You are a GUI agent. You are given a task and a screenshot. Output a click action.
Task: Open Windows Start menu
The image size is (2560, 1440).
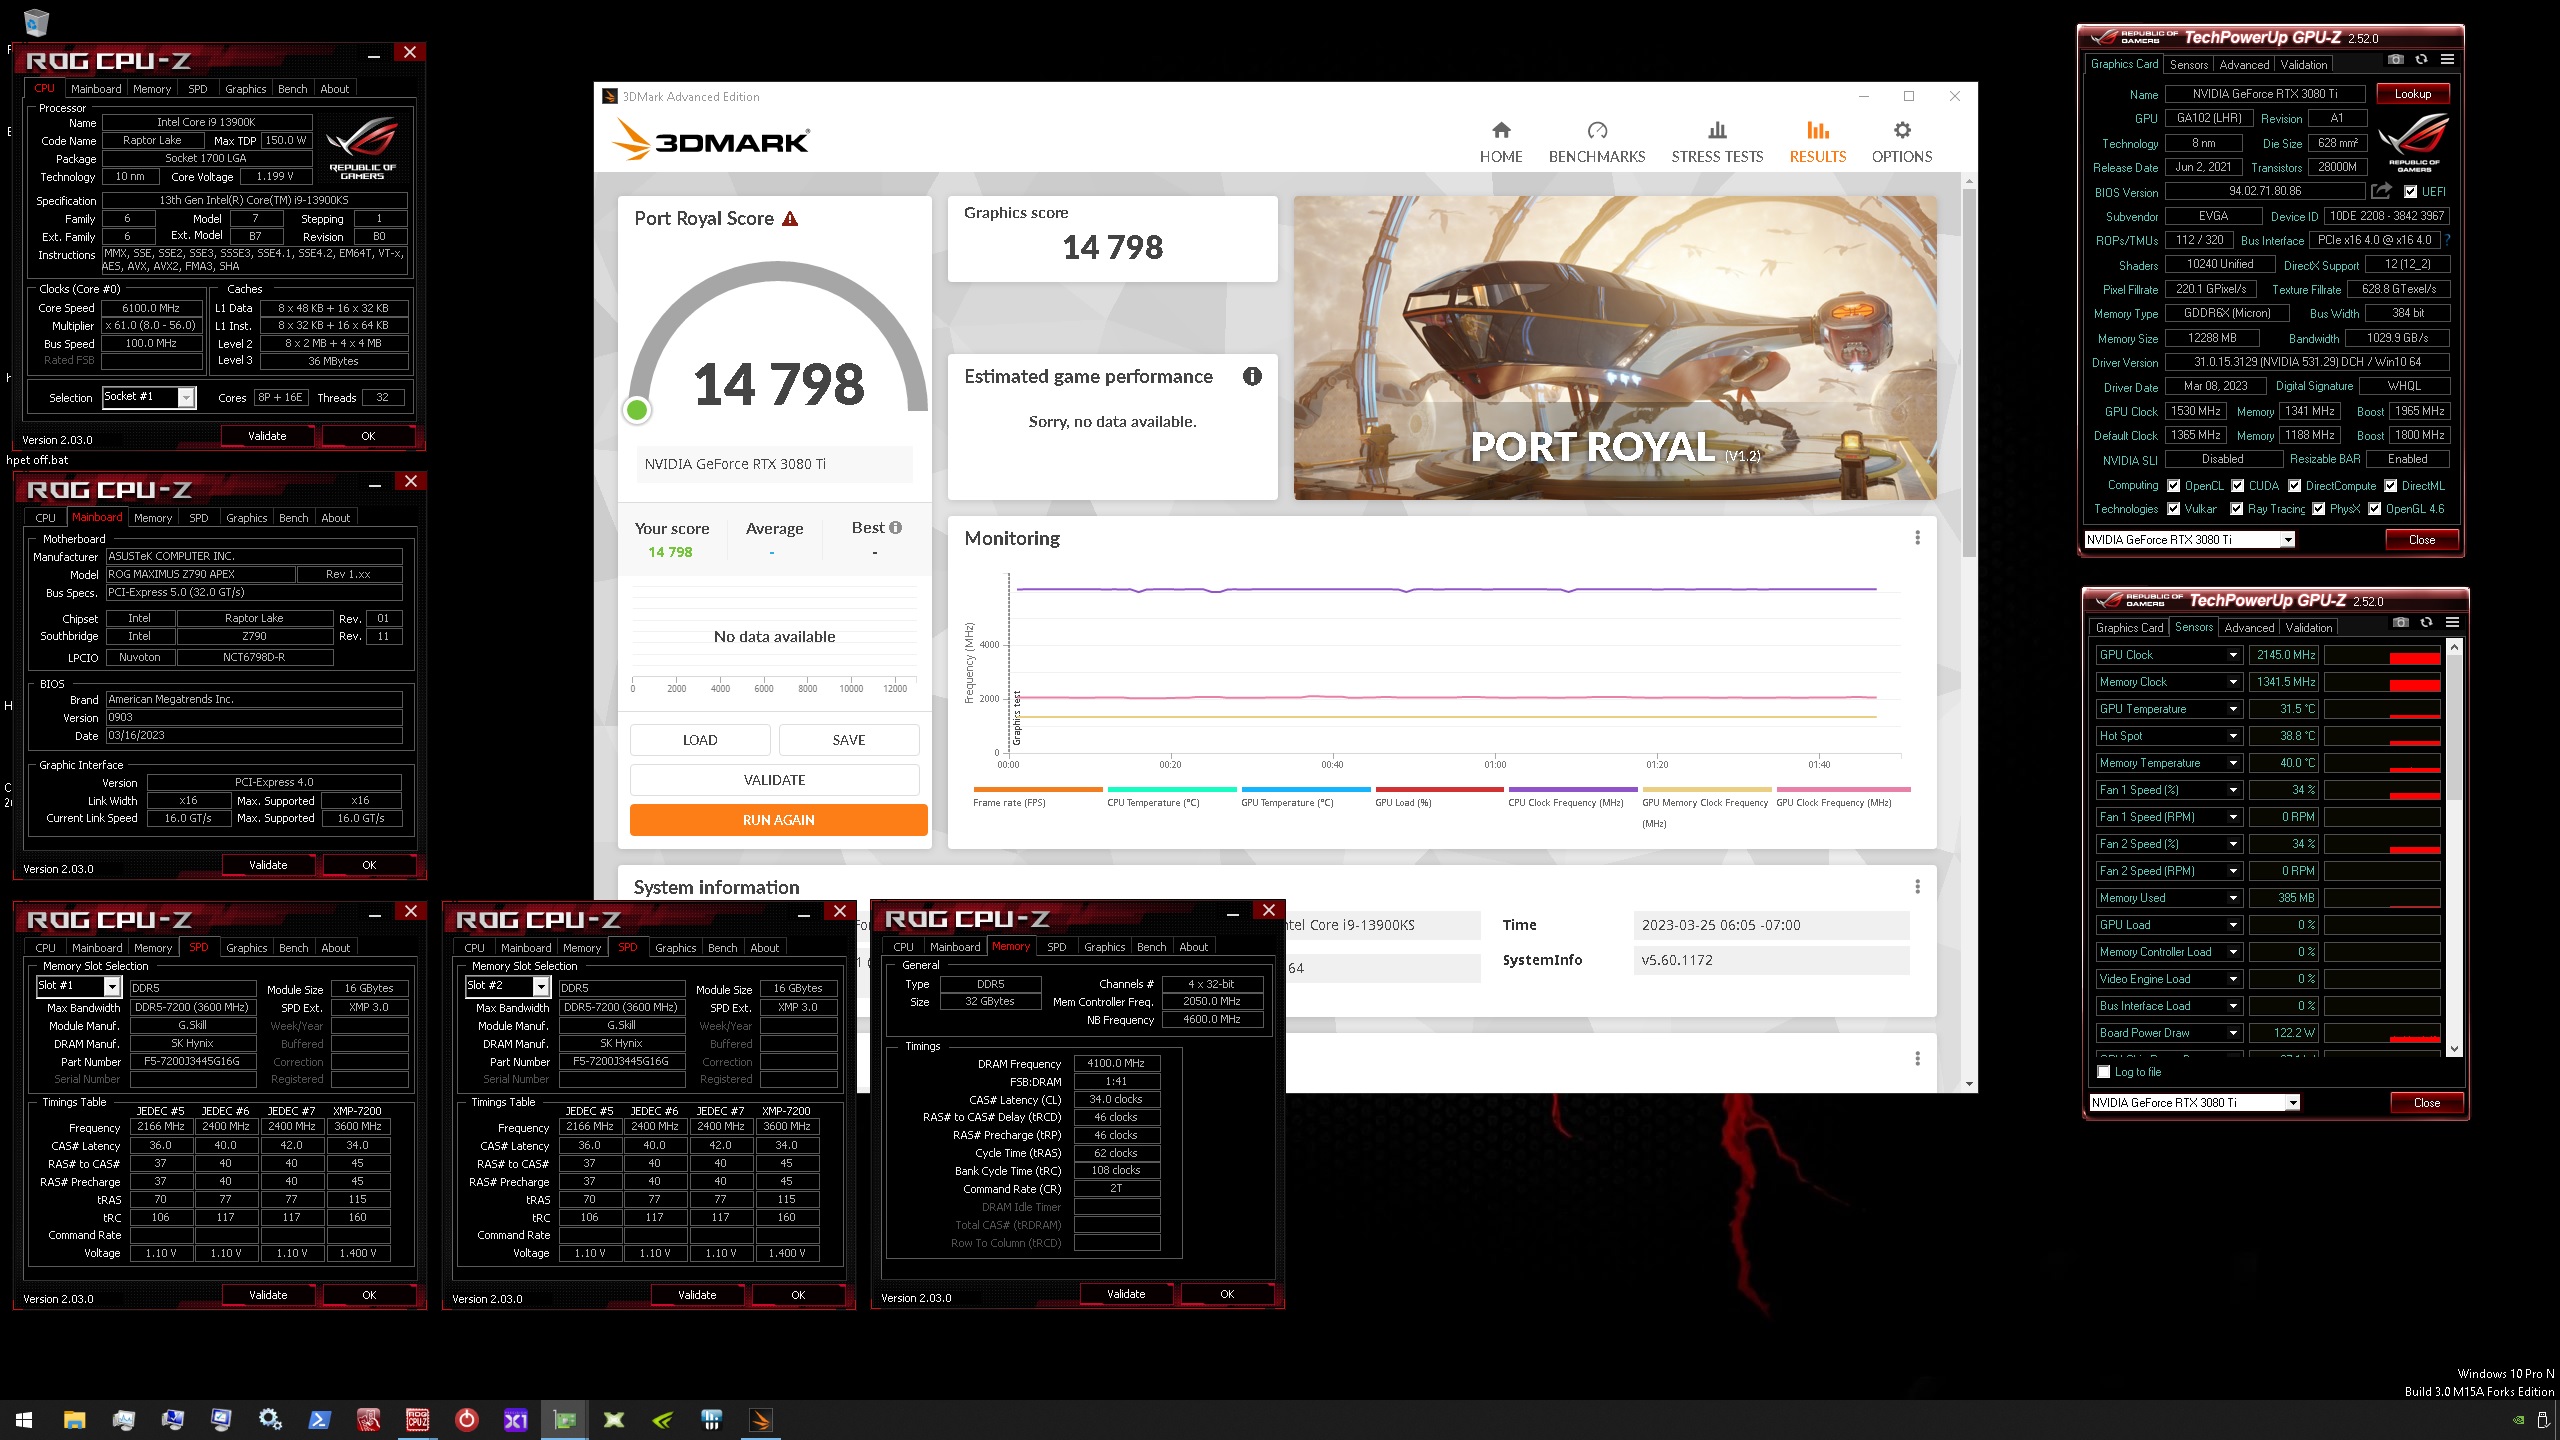[x=24, y=1420]
